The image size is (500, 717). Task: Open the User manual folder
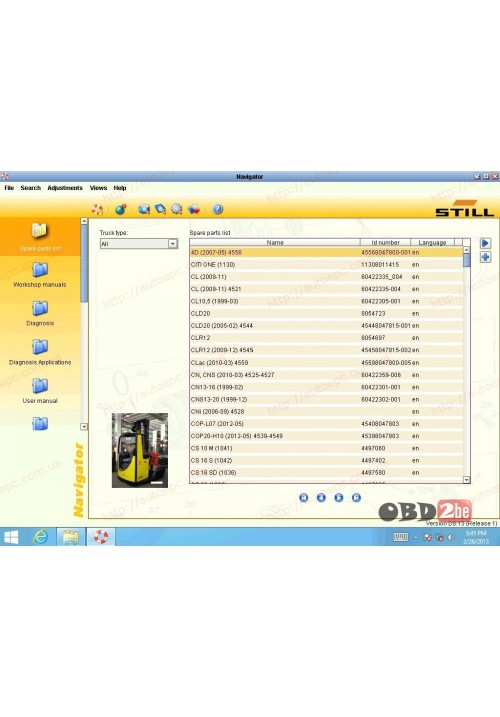click(40, 391)
